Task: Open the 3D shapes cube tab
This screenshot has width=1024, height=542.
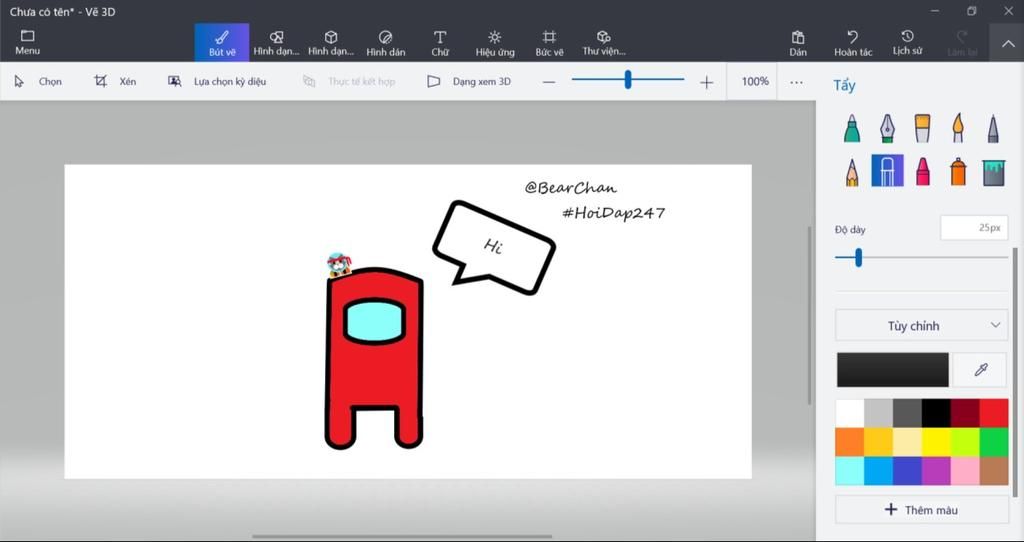Action: point(331,42)
